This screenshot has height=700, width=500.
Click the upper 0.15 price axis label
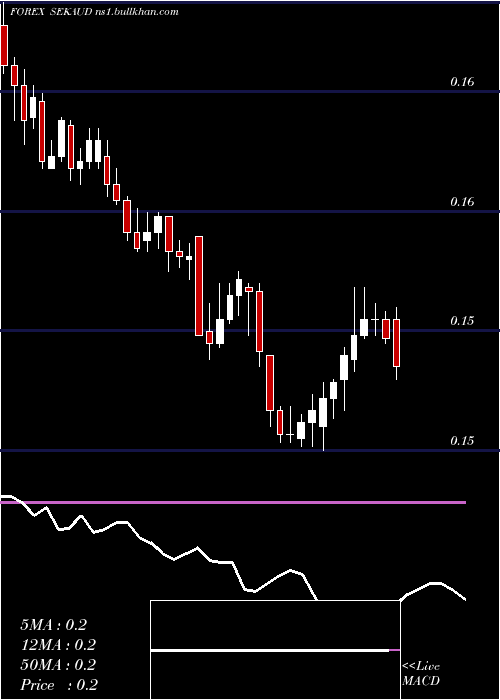click(462, 321)
